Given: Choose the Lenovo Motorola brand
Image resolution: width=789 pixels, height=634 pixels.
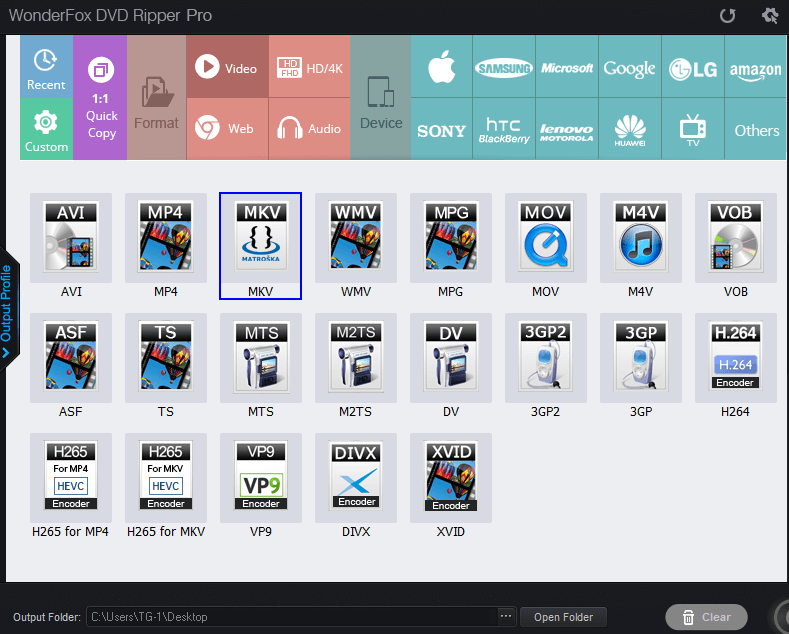Looking at the screenshot, I should pyautogui.click(x=567, y=129).
